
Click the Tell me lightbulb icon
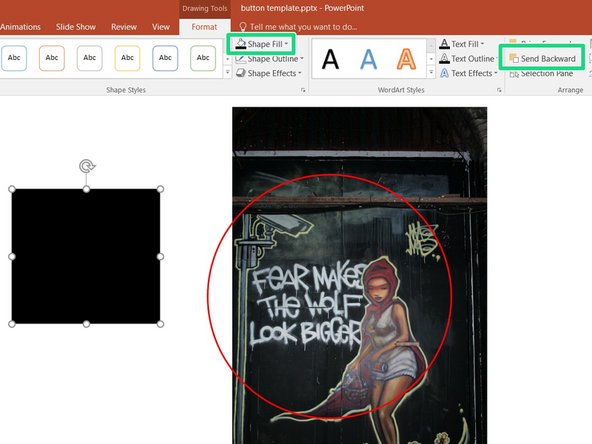[243, 27]
